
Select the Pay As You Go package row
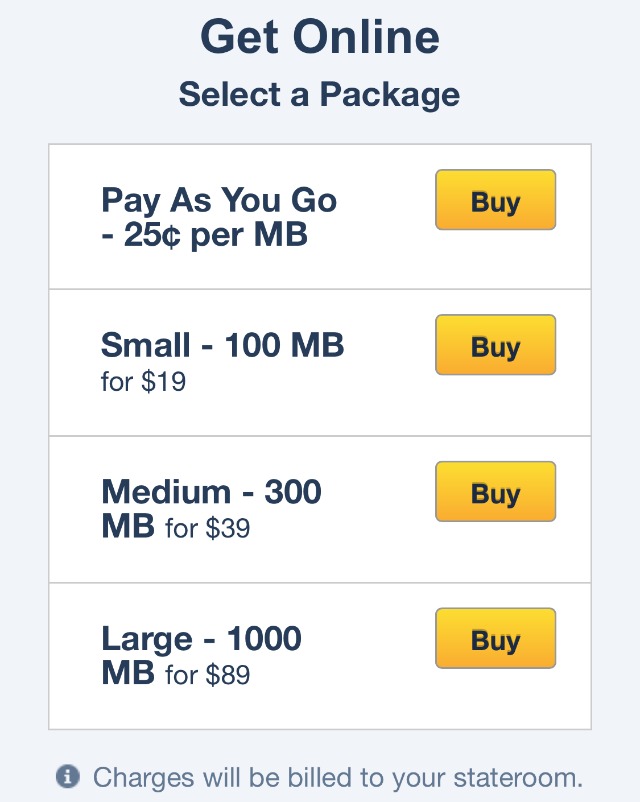(x=320, y=217)
